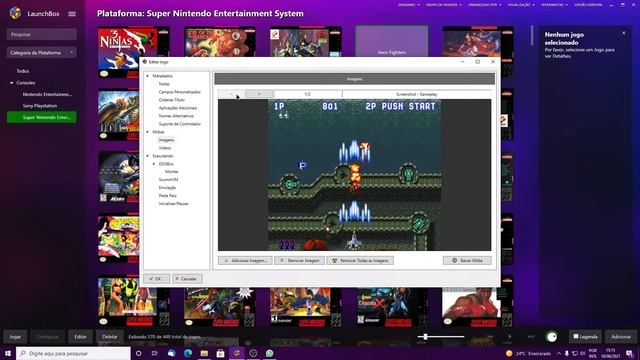640x360 pixels.
Task: Open the image type dropdown 'Screenshot - Gameplay'
Action: [416, 94]
